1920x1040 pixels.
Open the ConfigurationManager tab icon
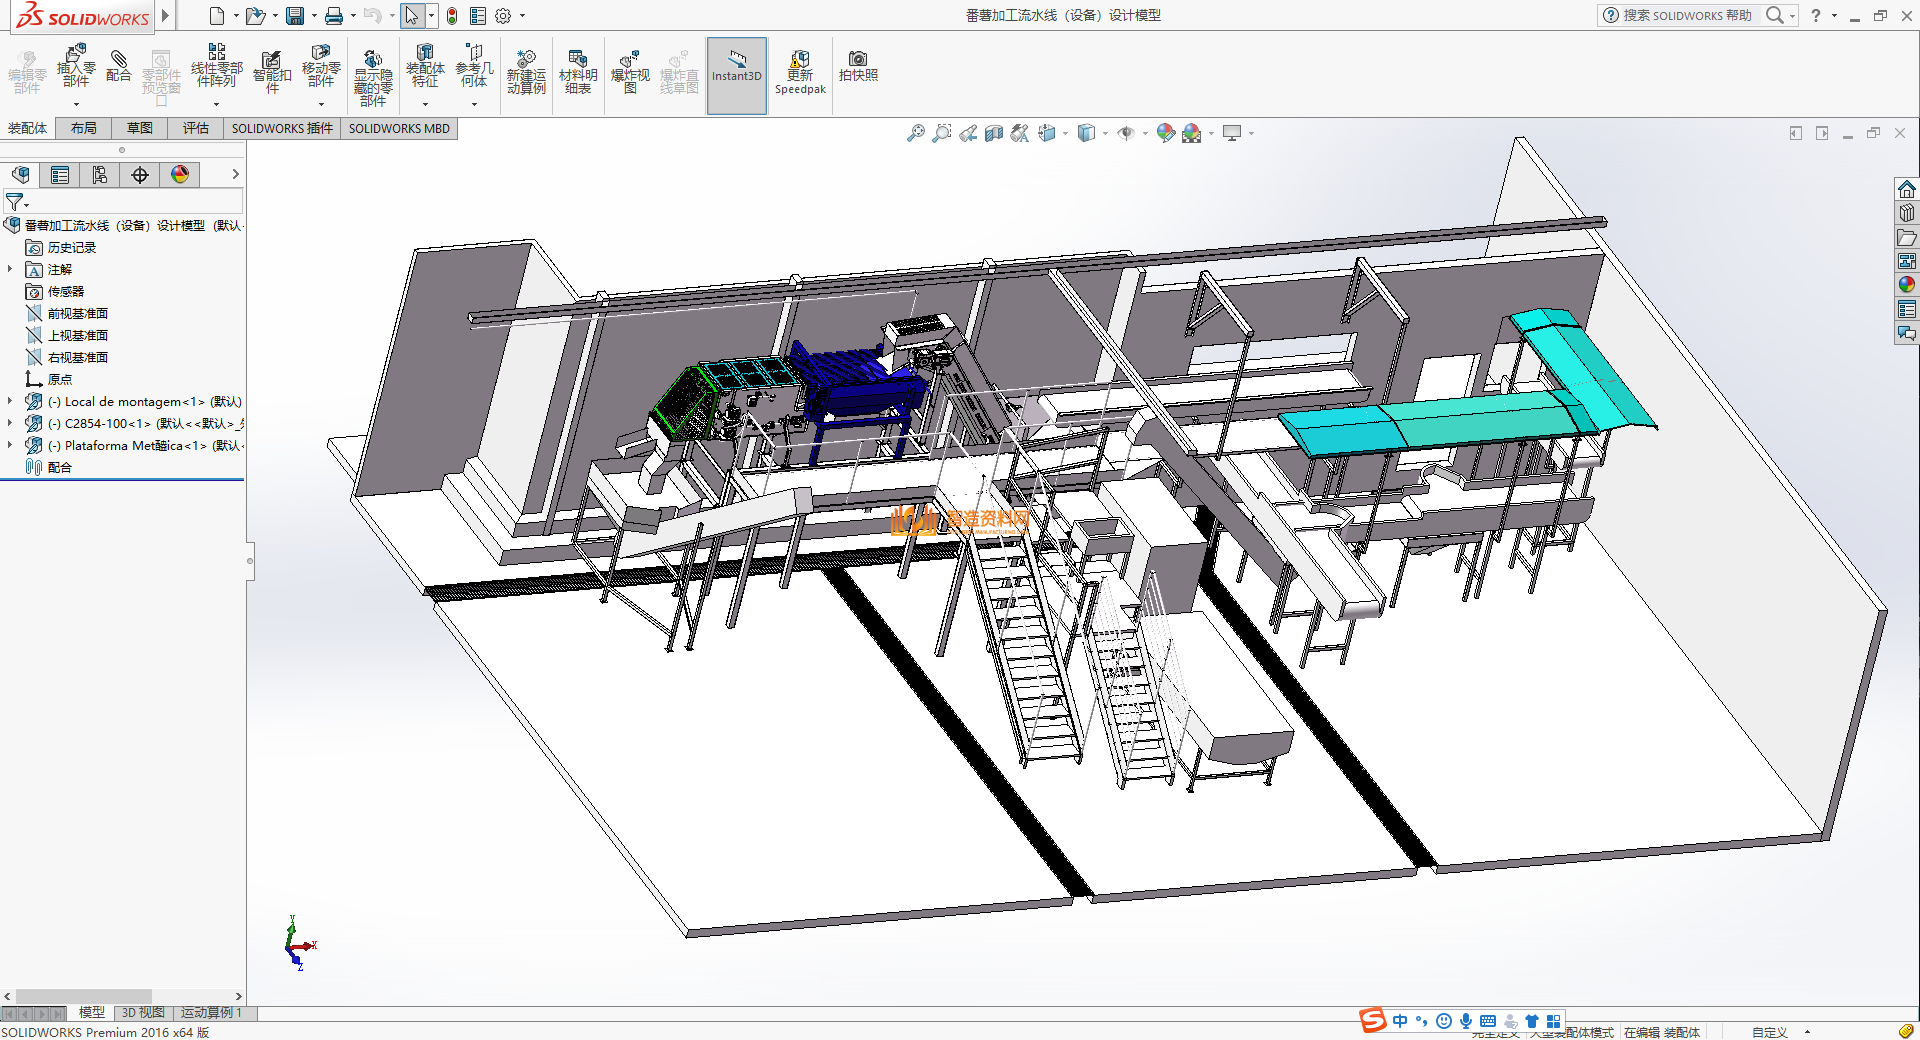point(100,175)
